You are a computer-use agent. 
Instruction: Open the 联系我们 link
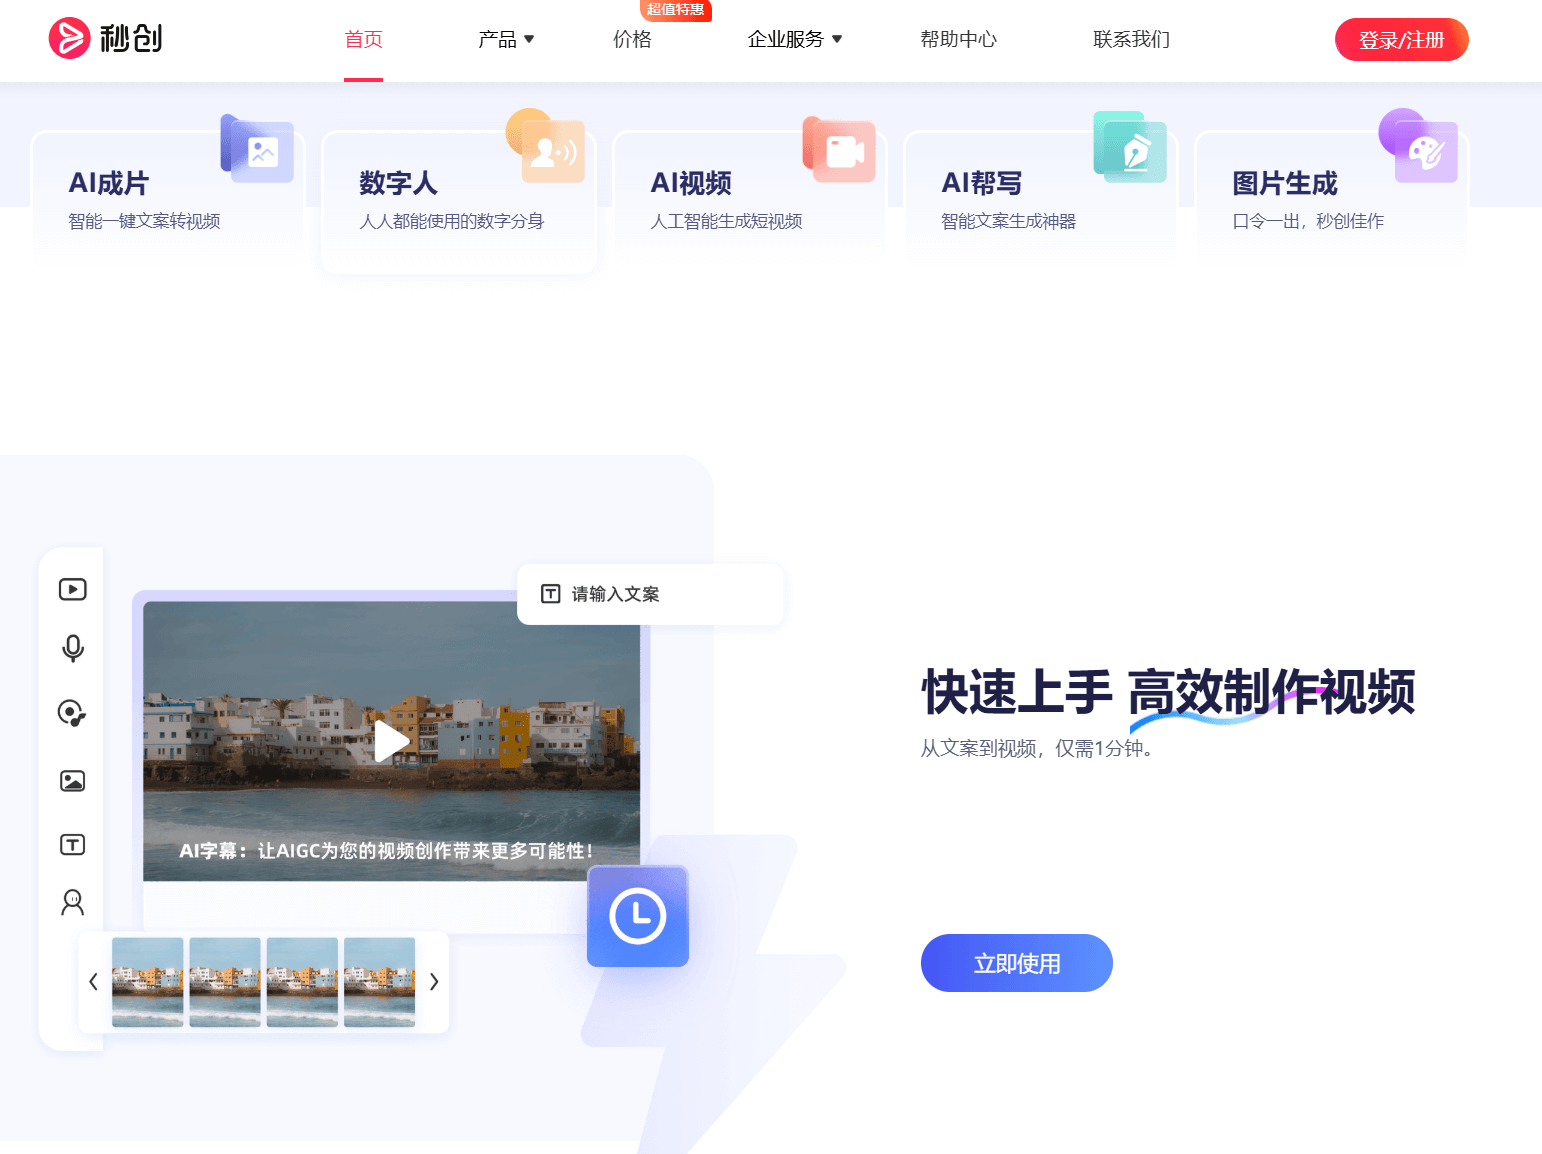pos(1131,39)
